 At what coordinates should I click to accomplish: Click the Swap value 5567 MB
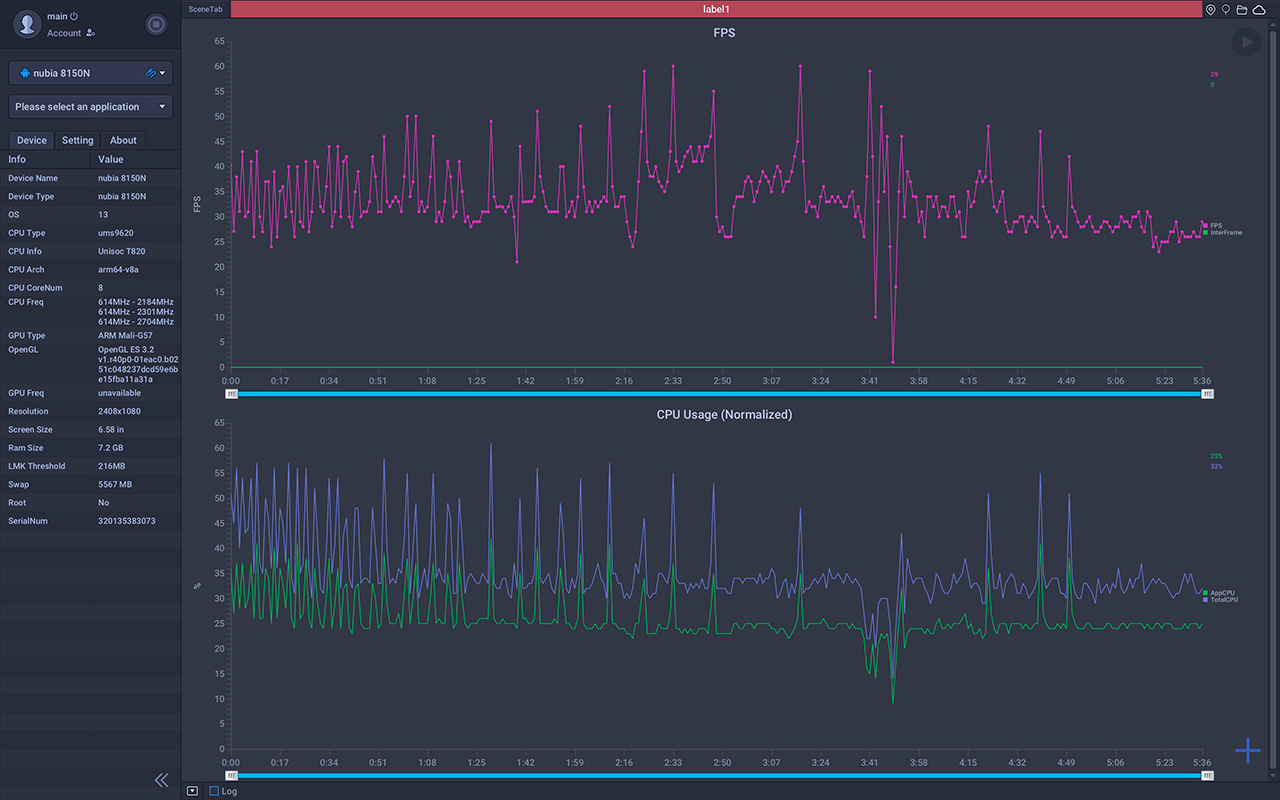click(x=114, y=484)
